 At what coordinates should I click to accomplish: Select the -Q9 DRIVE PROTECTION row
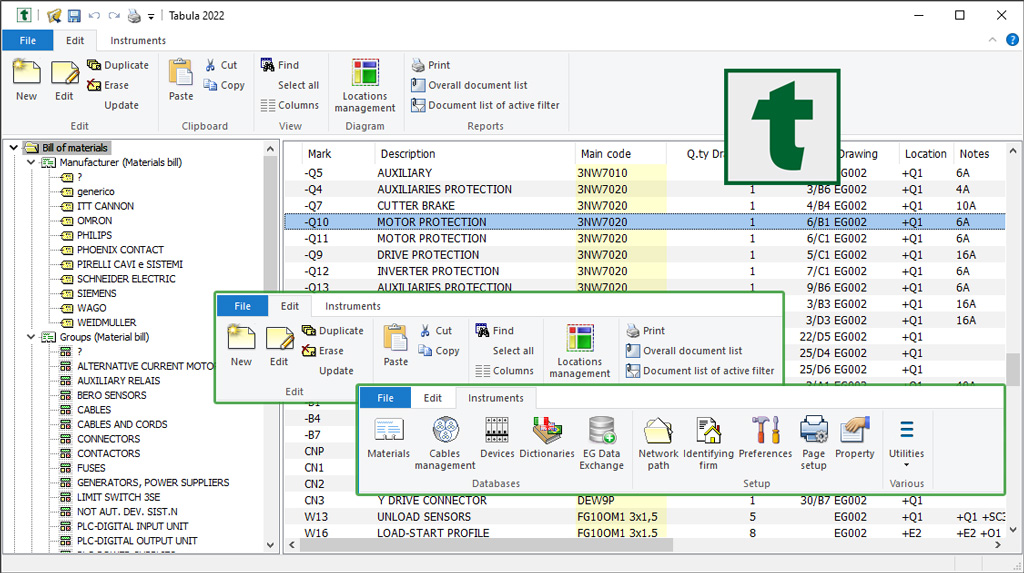point(645,255)
